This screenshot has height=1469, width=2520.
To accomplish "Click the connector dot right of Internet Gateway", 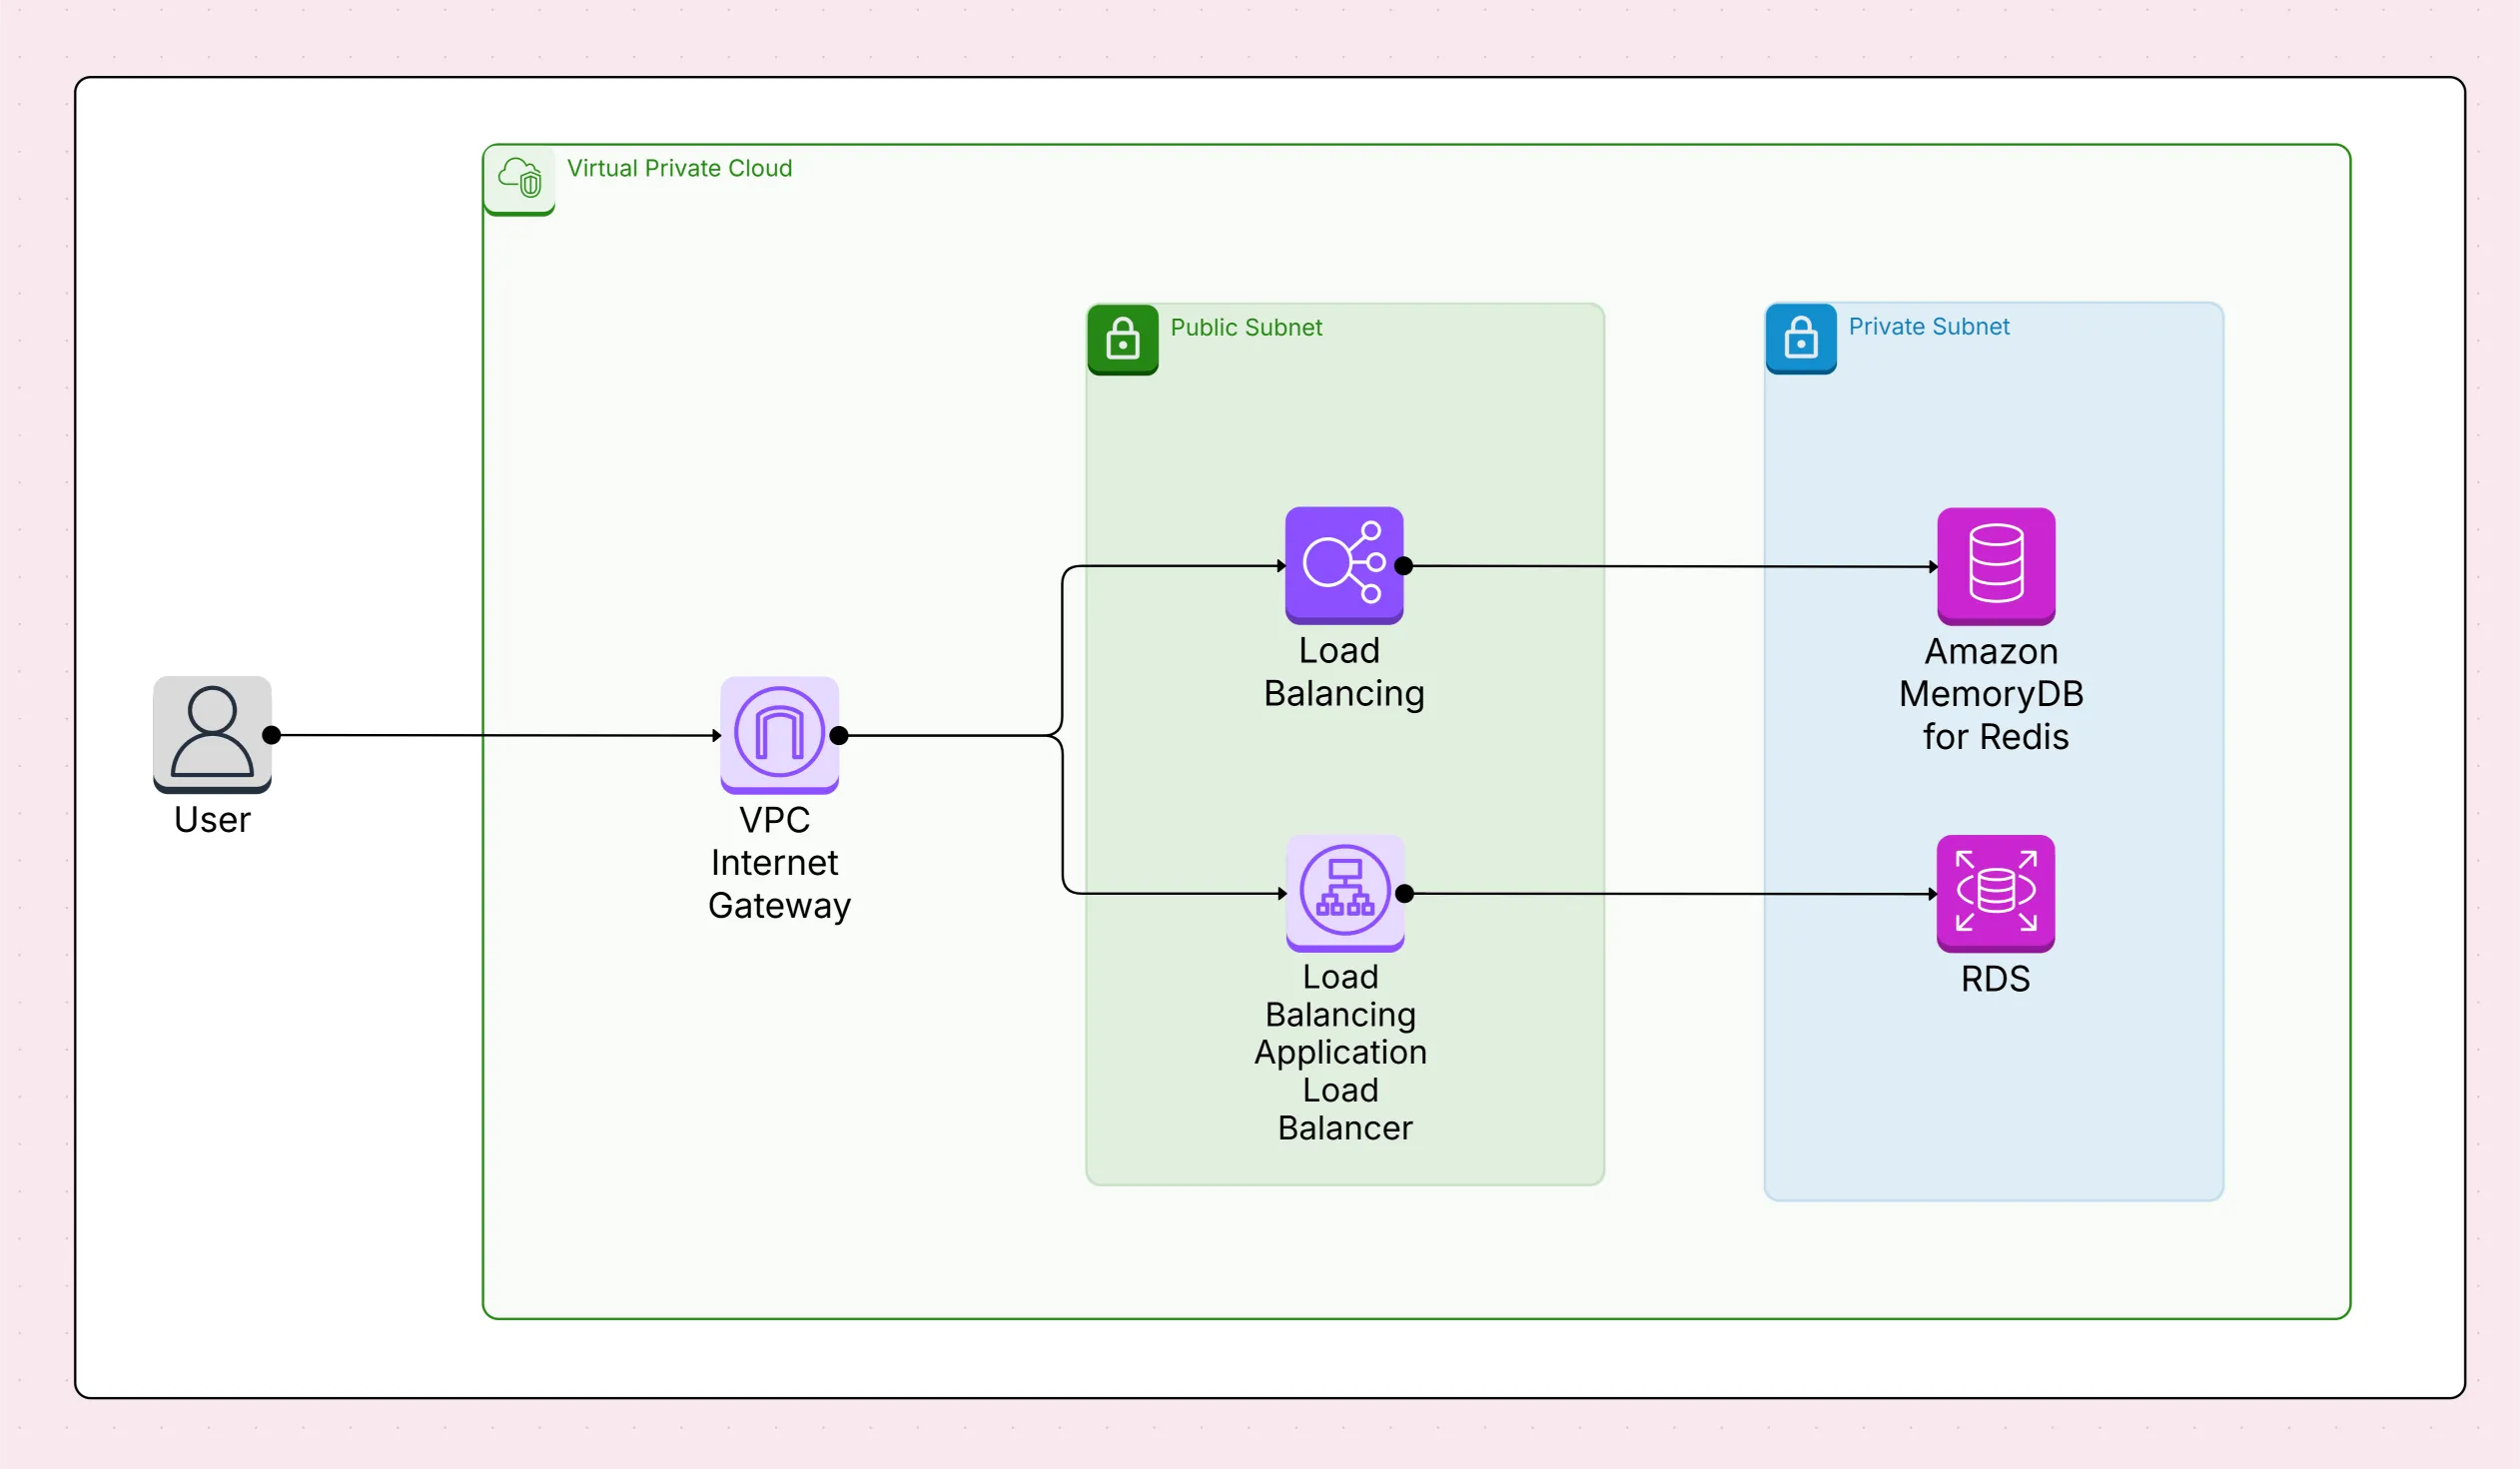I will point(839,736).
